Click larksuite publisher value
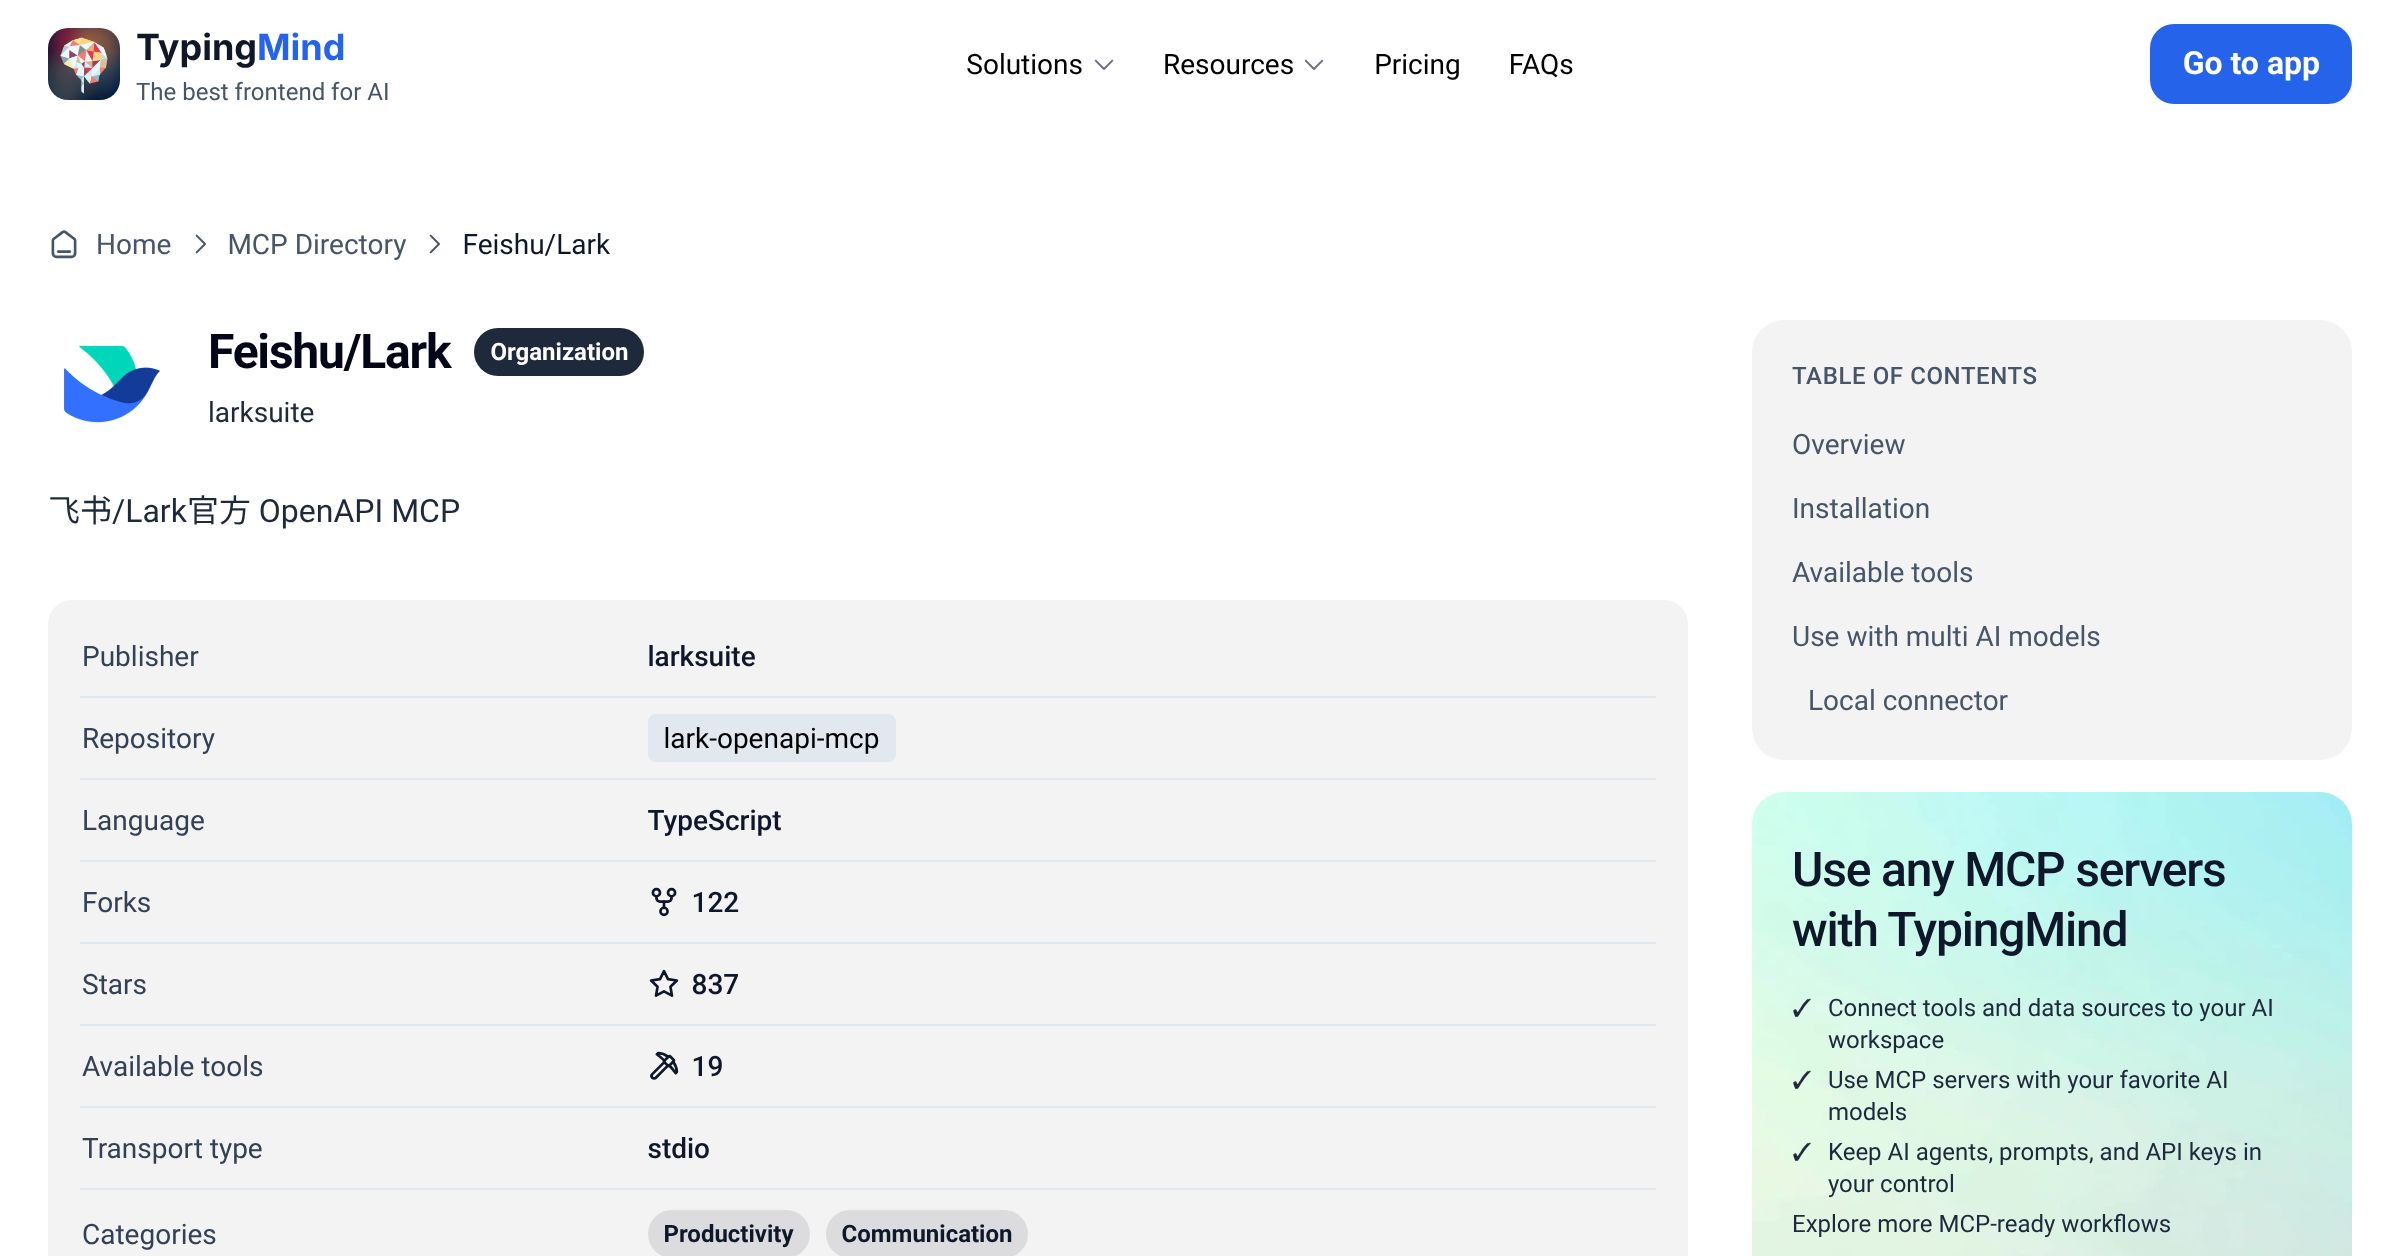 (x=701, y=656)
